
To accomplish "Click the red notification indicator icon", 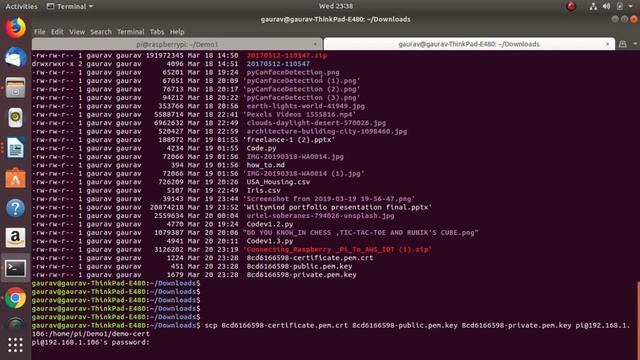I will pyautogui.click(x=571, y=6).
